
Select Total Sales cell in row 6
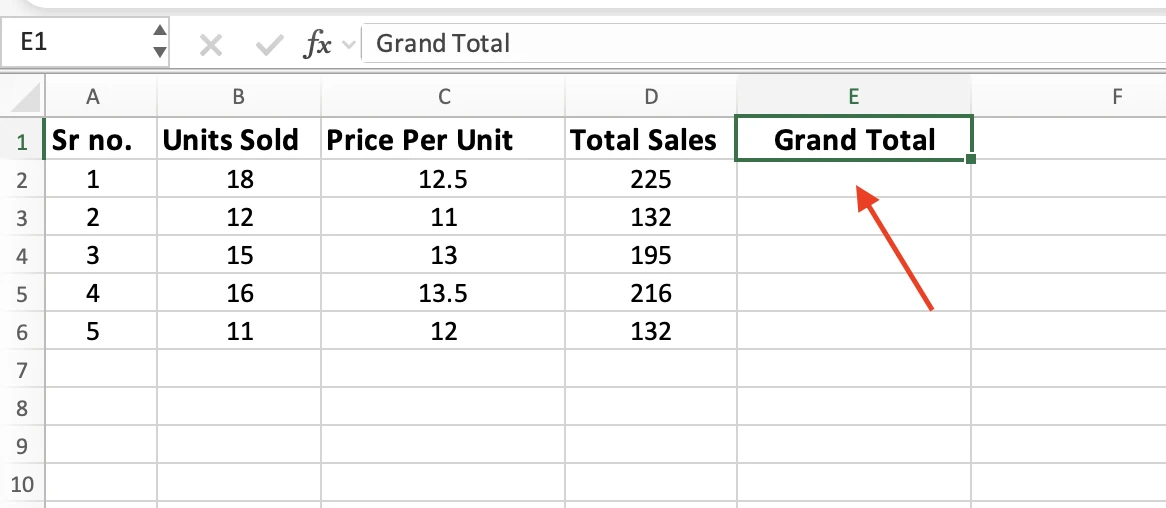point(651,331)
